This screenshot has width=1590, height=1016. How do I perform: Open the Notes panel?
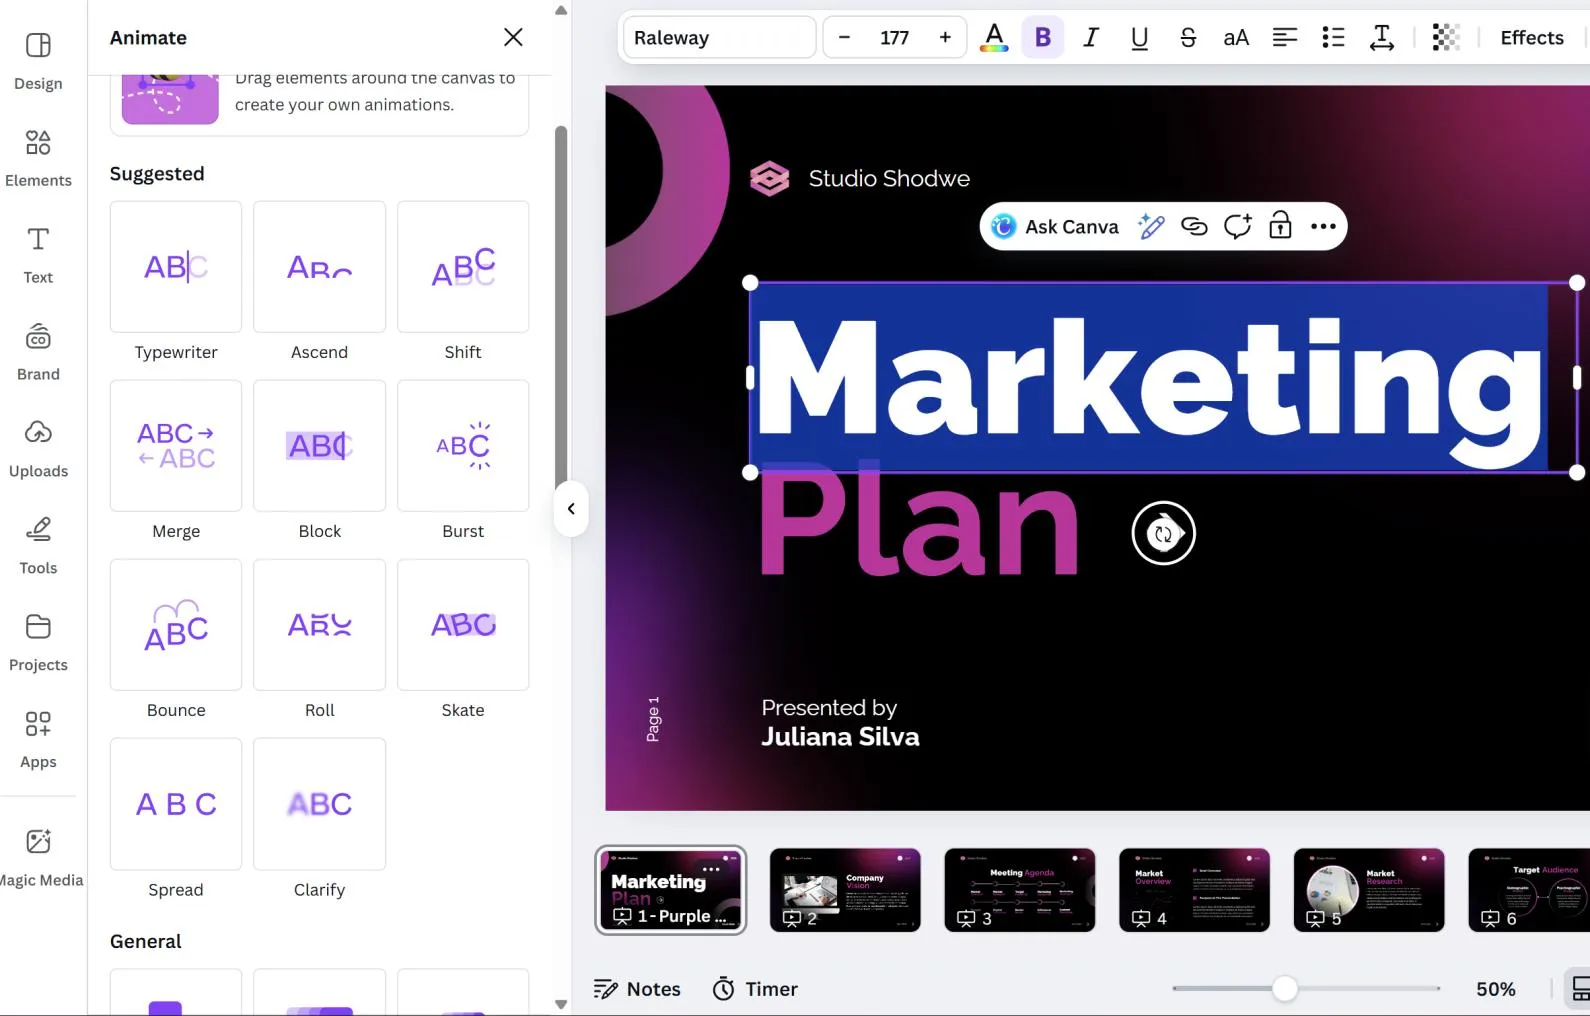(637, 989)
